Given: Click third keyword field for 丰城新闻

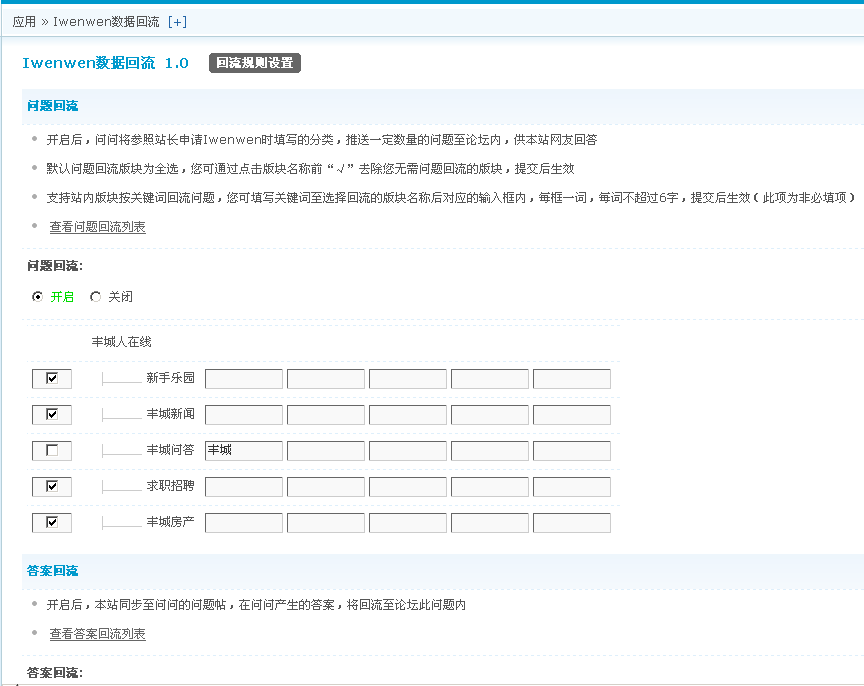Looking at the screenshot, I should (x=408, y=415).
